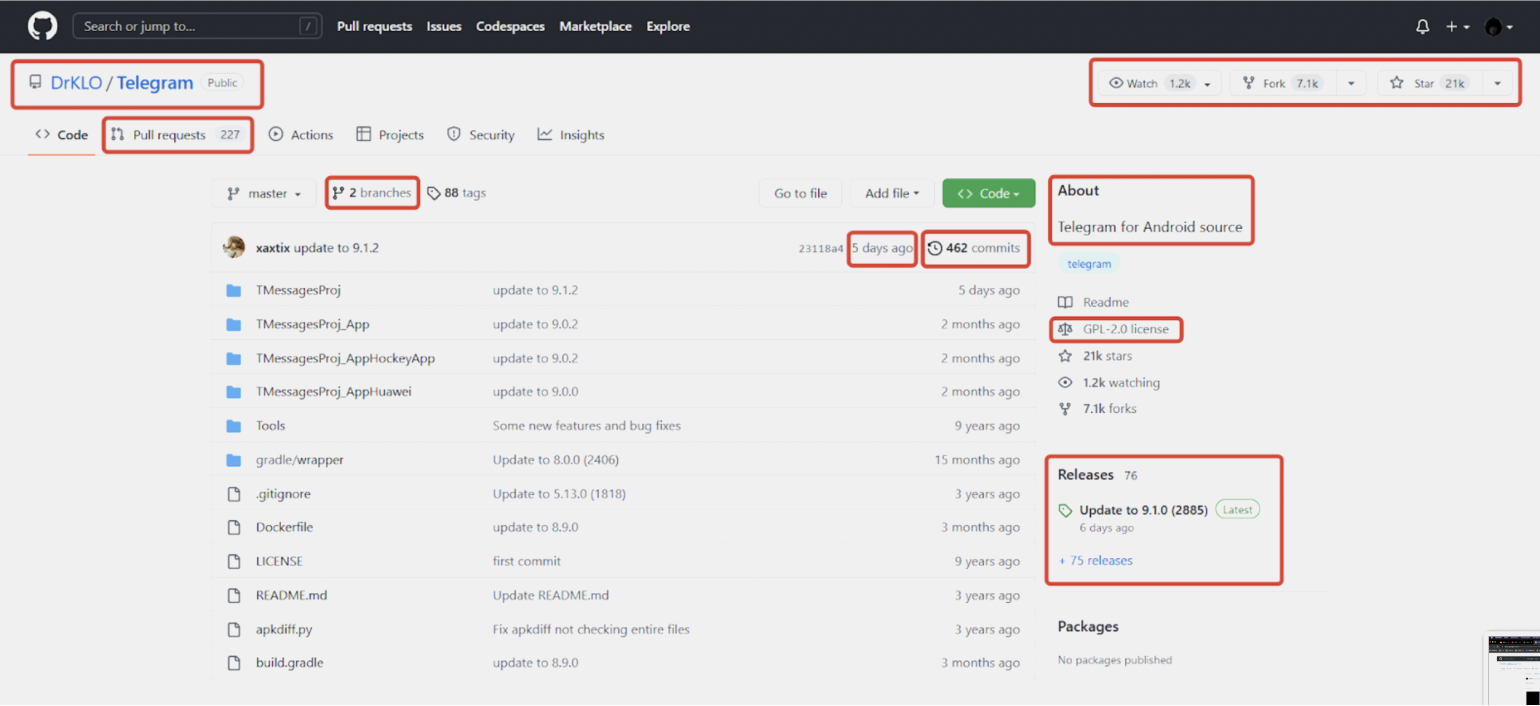Click the Go to file button
The height and width of the screenshot is (706, 1540).
point(800,193)
